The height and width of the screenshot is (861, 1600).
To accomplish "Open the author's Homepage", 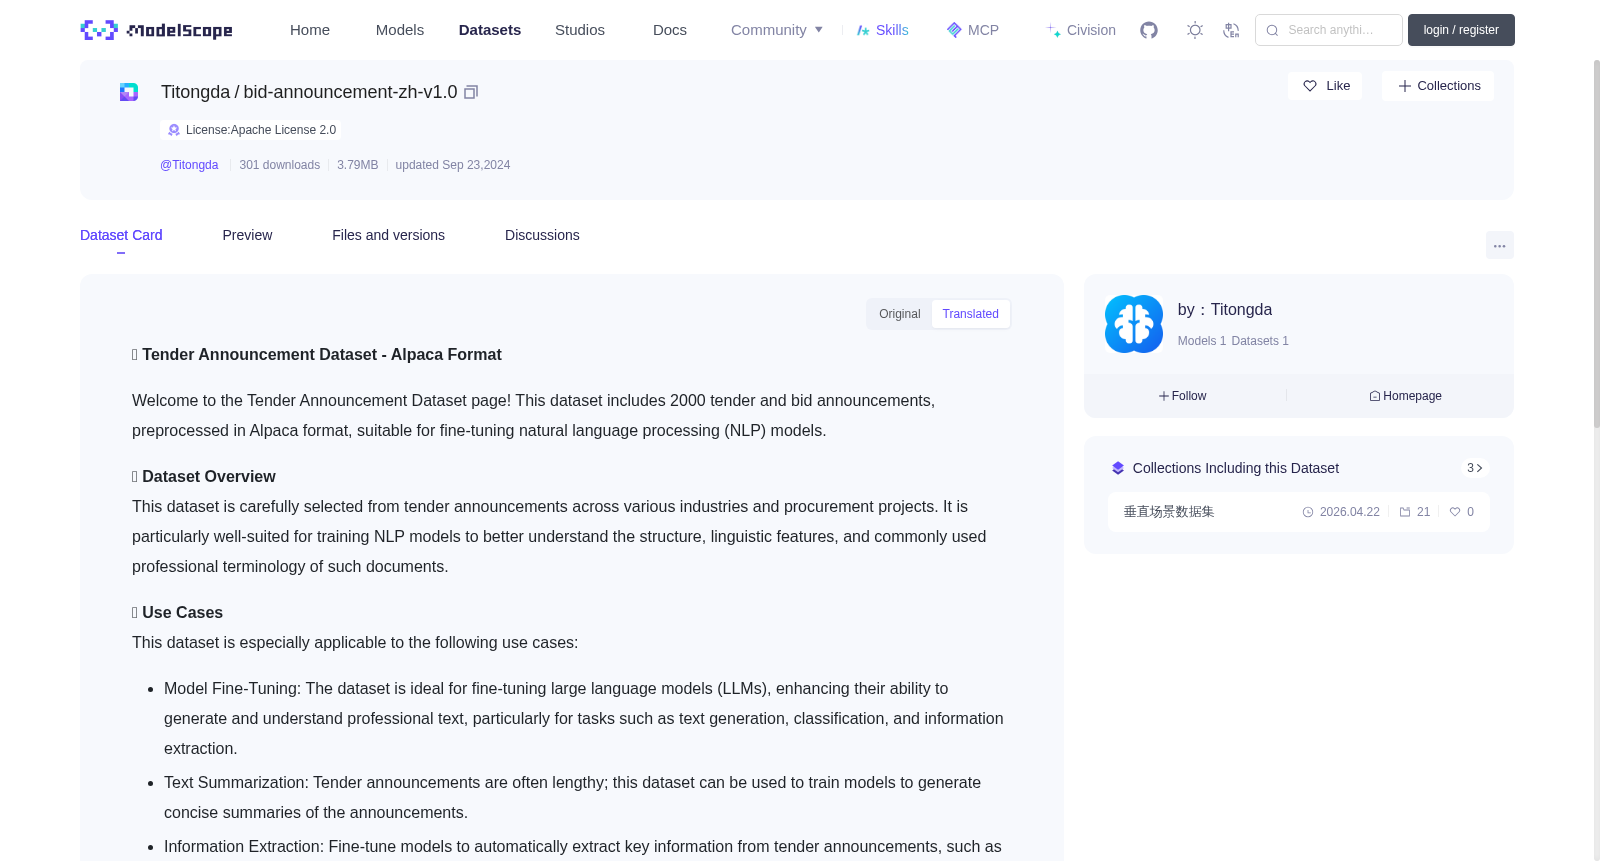I will pos(1405,396).
